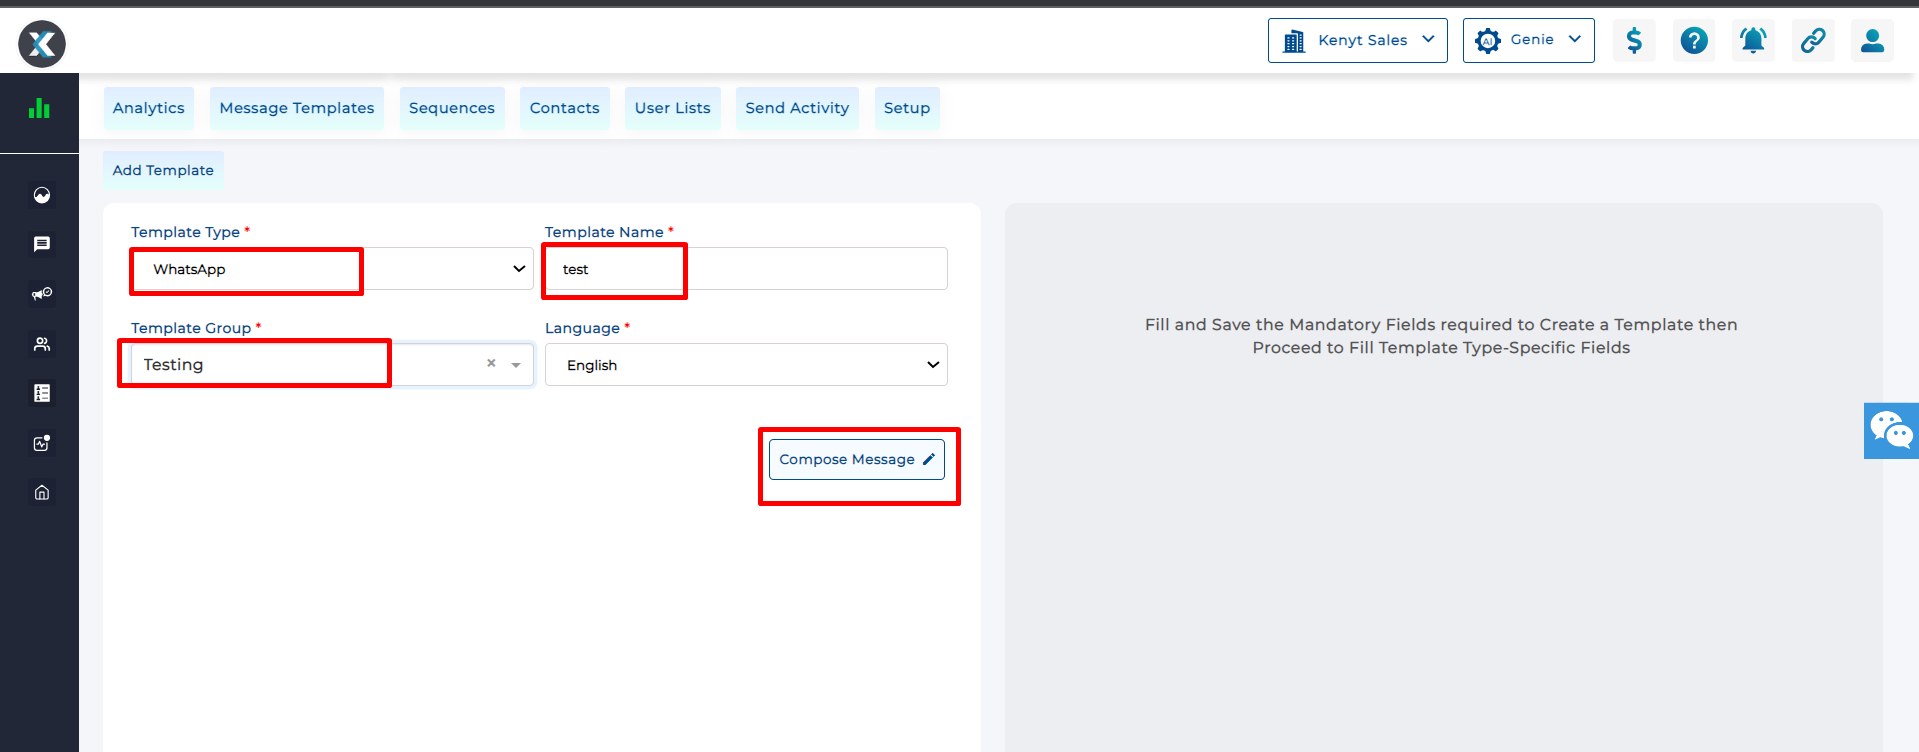Click the green bar chart sidebar icon

(x=39, y=108)
